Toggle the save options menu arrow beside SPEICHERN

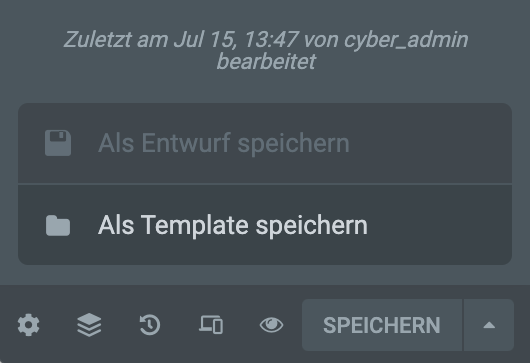489,325
